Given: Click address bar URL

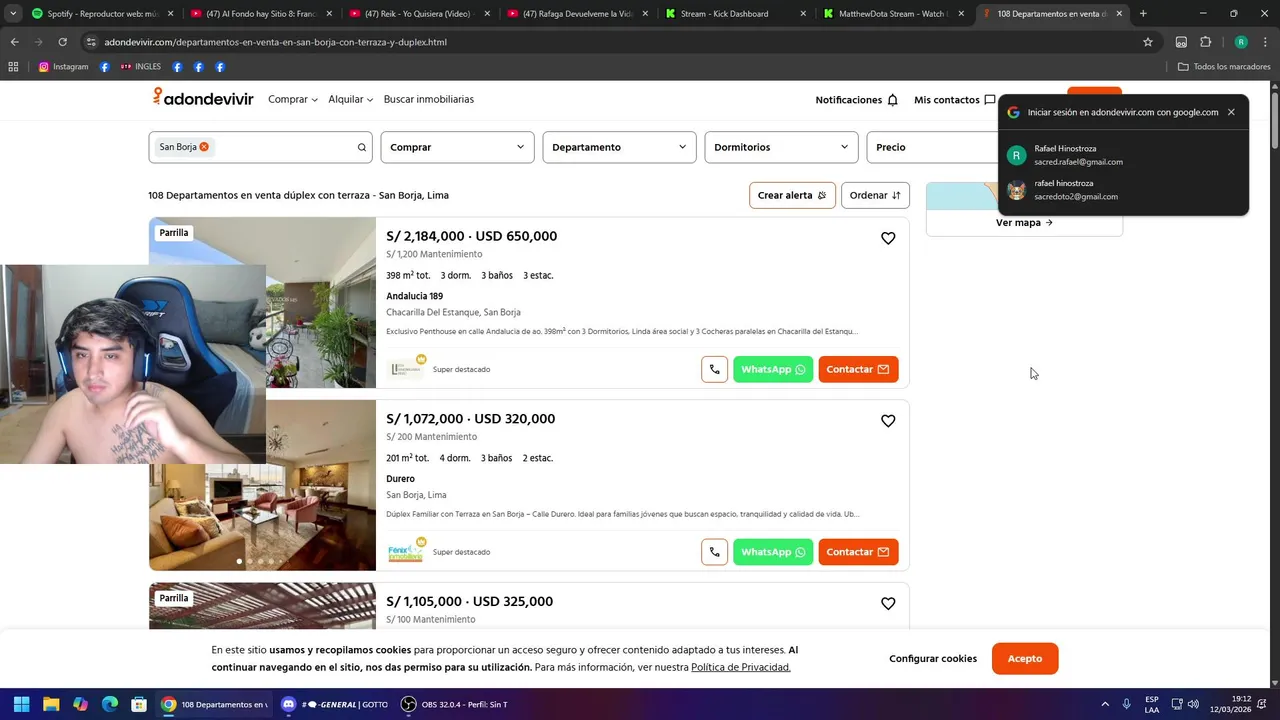Looking at the screenshot, I should pyautogui.click(x=275, y=42).
